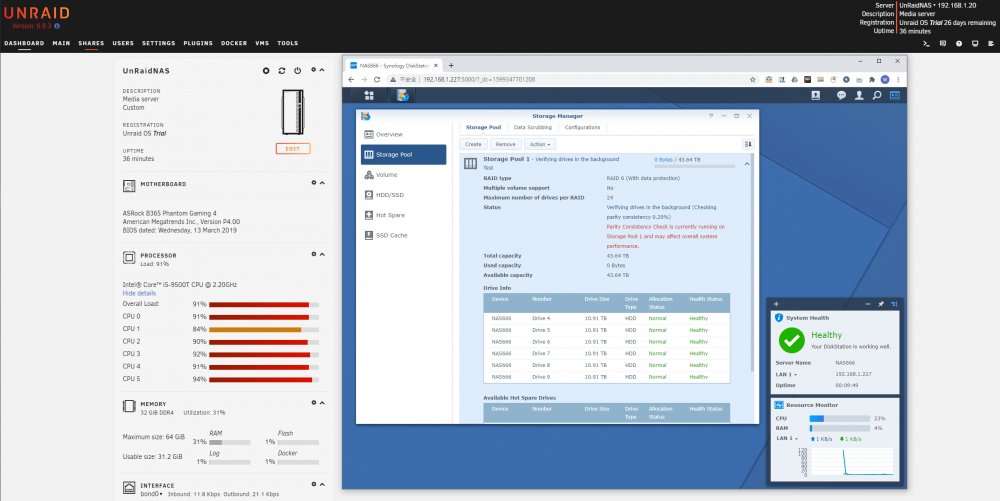Open the Unraid terminal icon in top bar

[927, 43]
